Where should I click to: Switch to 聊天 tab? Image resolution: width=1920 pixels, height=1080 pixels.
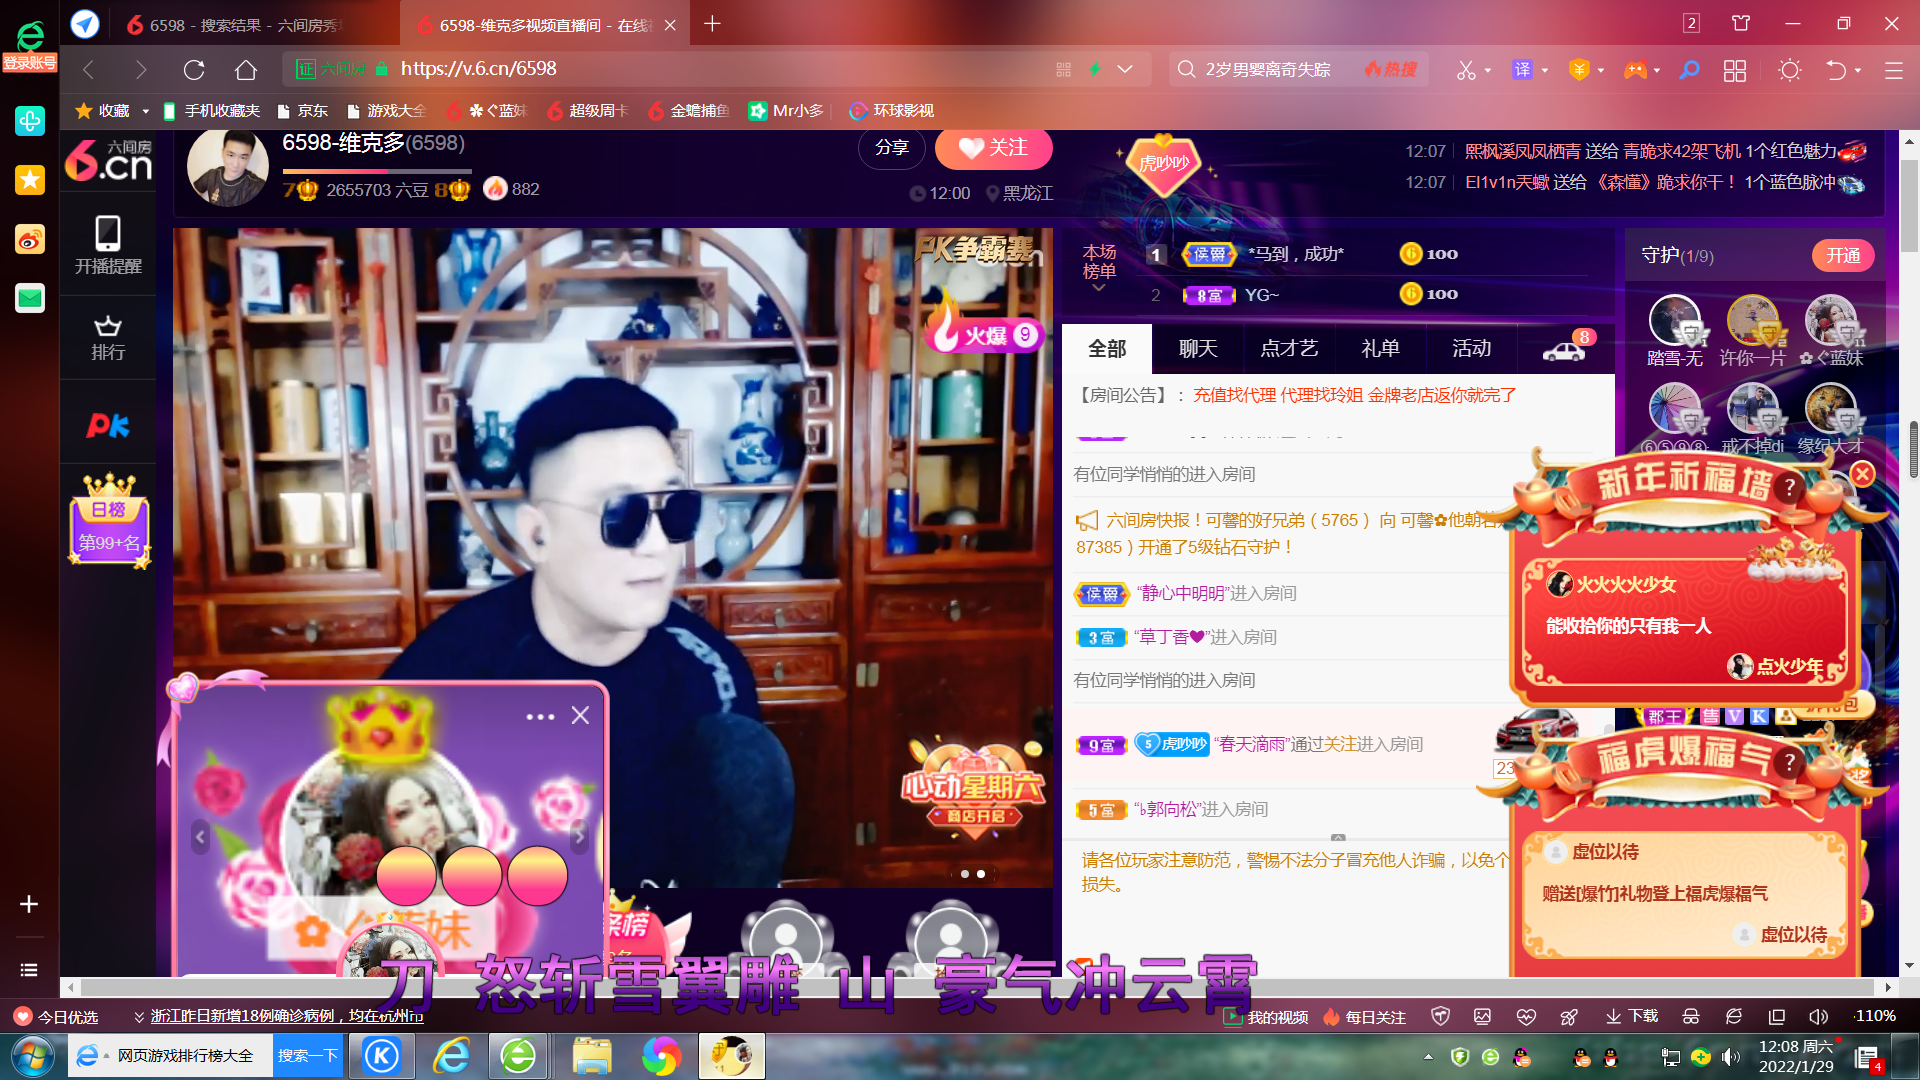coord(1198,348)
